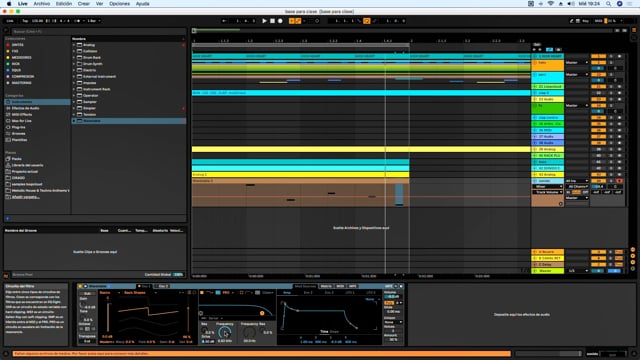Toggle the Sub oscillator switch in Wavetable
Viewport: 640px width, 360px height.
[x=87, y=293]
